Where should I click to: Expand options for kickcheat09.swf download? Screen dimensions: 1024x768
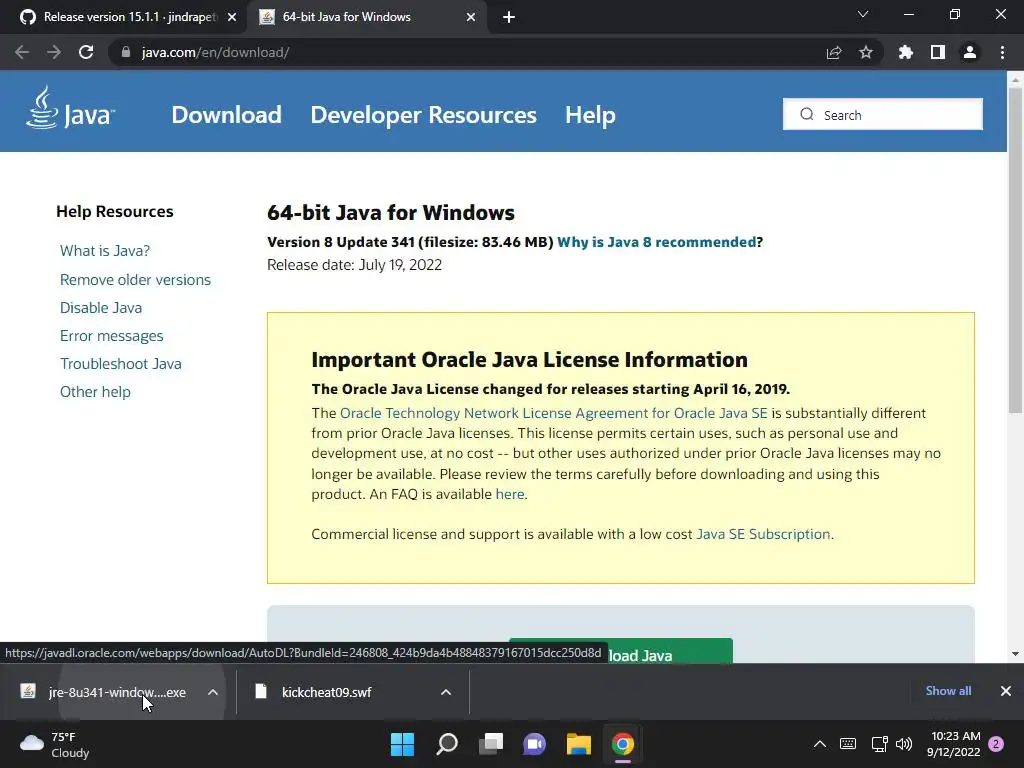[446, 692]
